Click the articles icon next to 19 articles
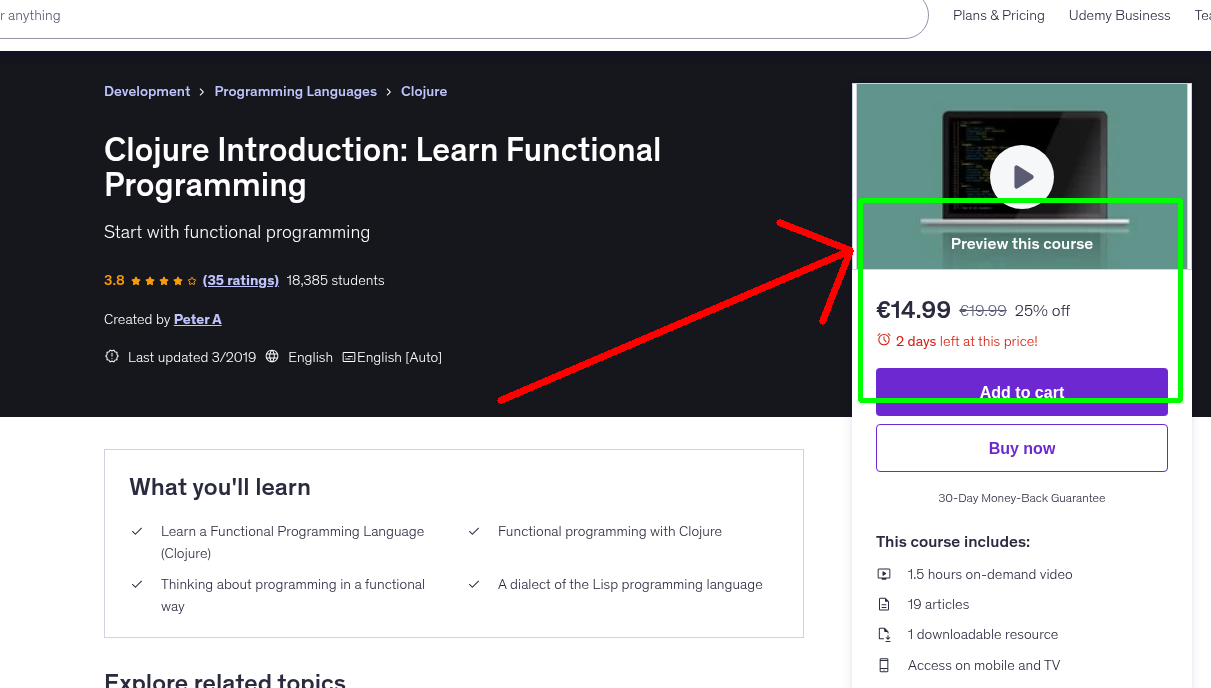The image size is (1211, 688). 884,604
